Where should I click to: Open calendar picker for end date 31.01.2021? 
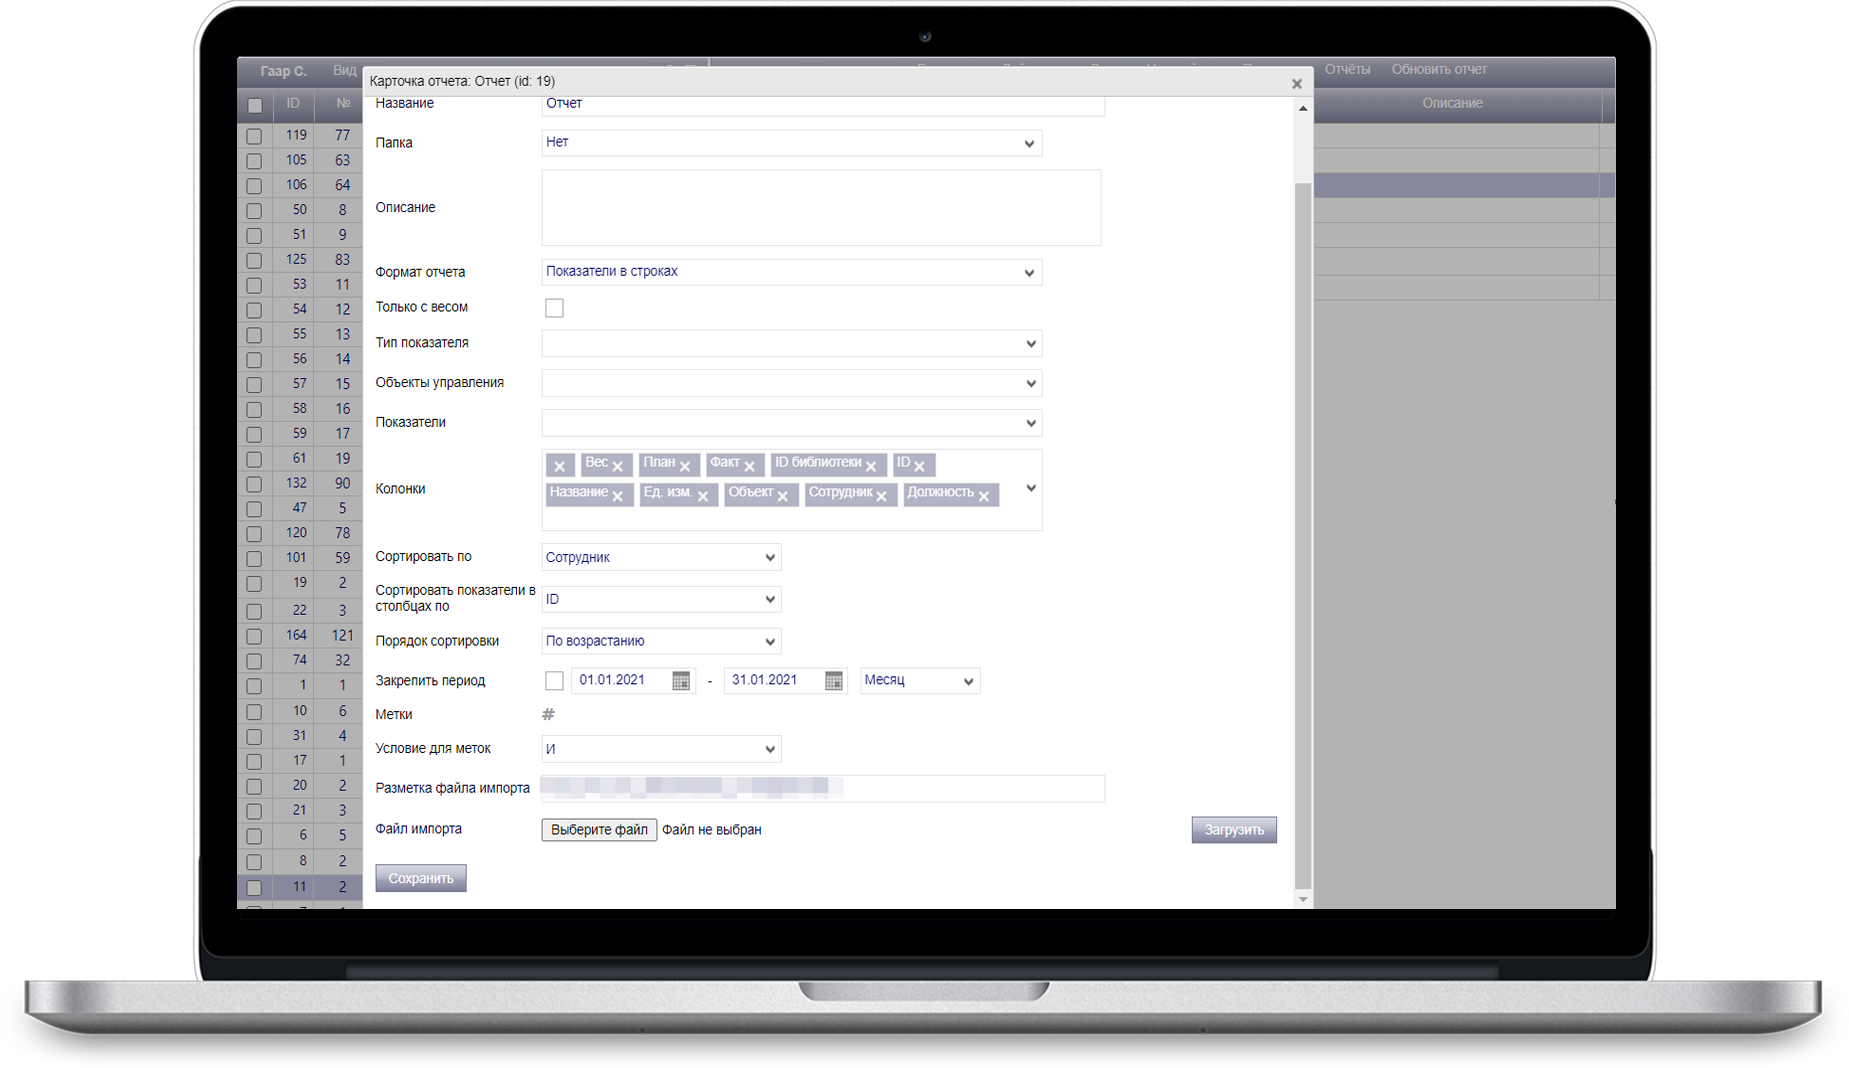(833, 681)
